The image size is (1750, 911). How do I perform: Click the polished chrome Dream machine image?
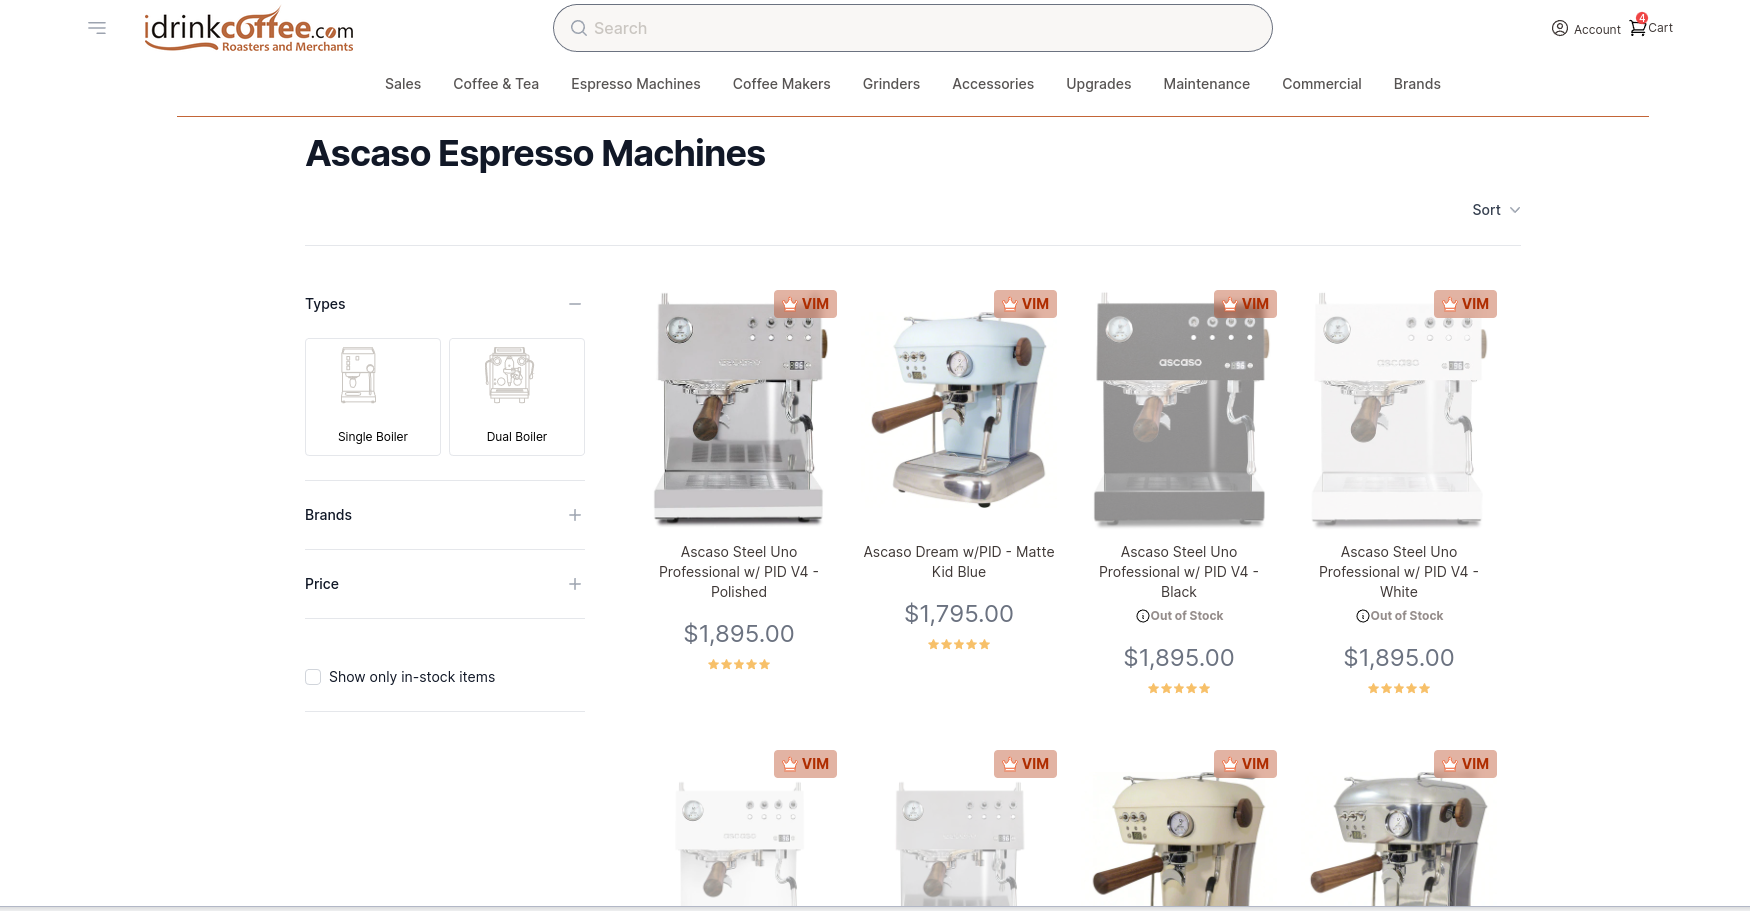tap(1399, 838)
